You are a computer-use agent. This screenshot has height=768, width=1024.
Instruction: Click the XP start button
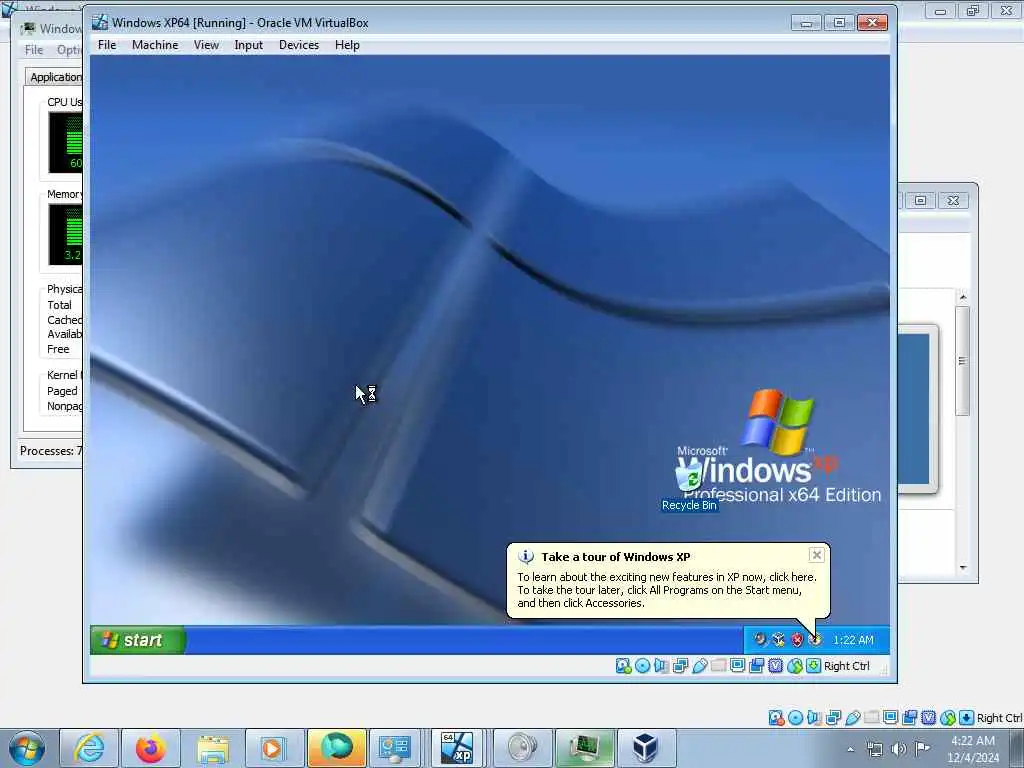click(138, 640)
